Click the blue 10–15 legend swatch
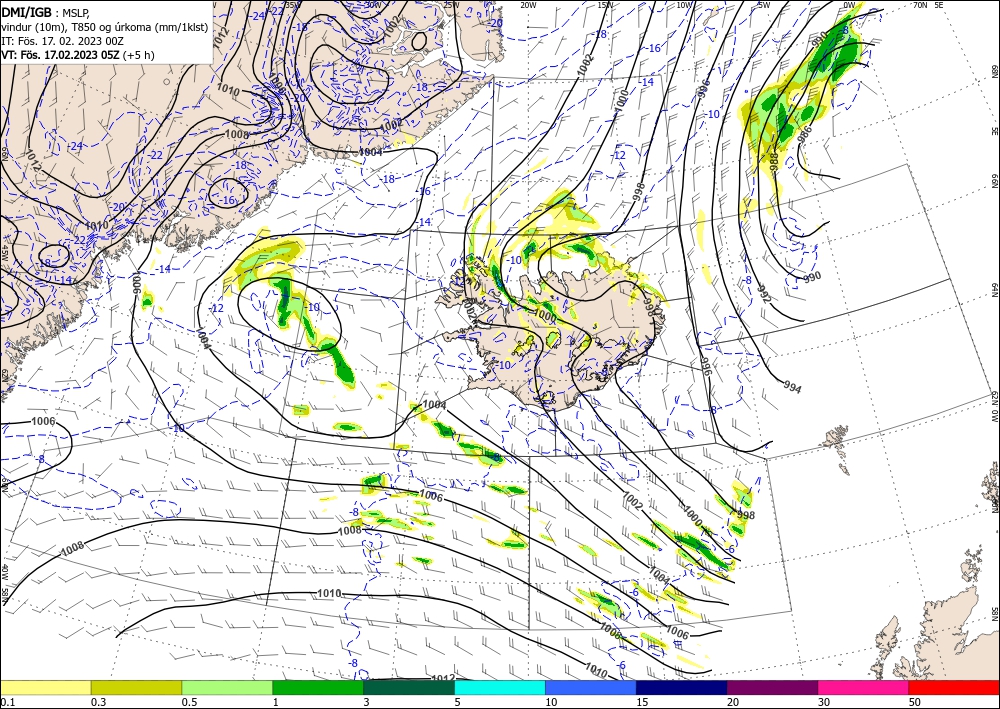The width and height of the screenshot is (1000, 709). click(591, 687)
